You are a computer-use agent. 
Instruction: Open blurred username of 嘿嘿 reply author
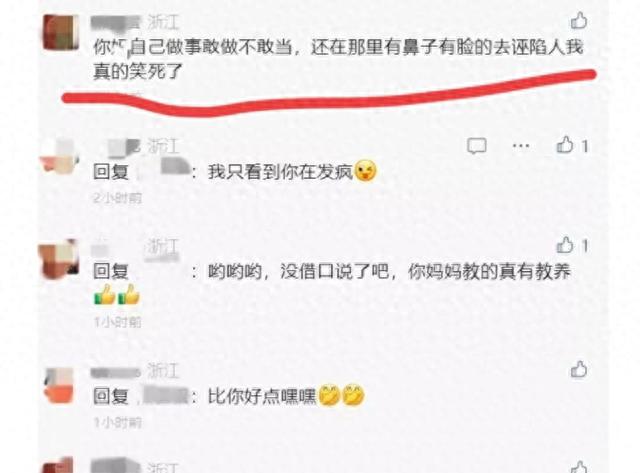[x=116, y=373]
